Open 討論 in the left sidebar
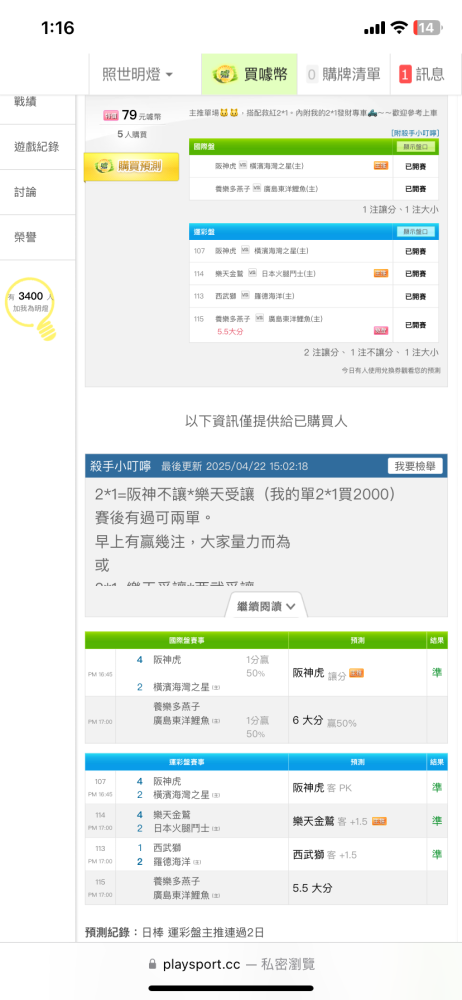Image resolution: width=462 pixels, height=1000 pixels. [25, 192]
